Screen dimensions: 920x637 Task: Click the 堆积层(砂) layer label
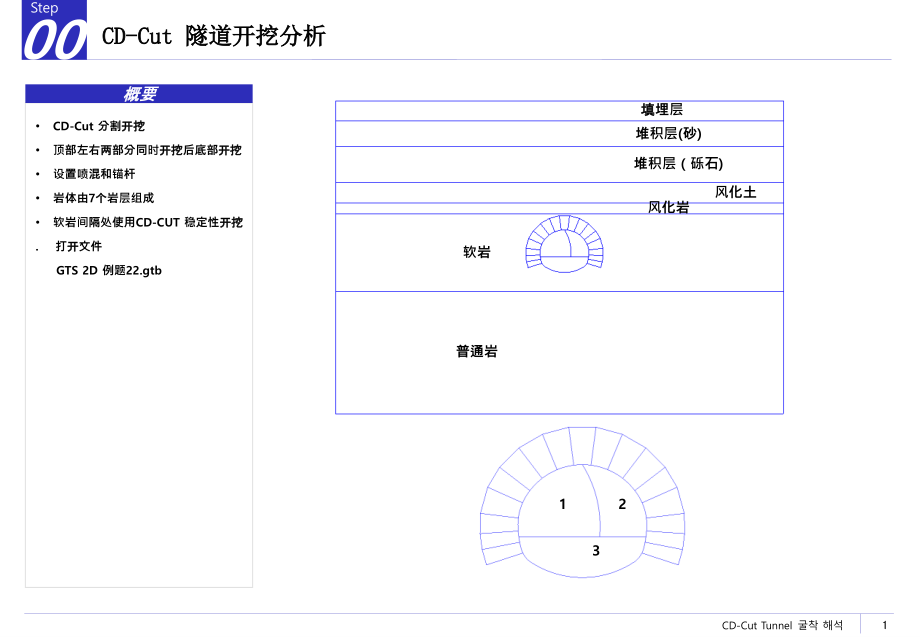pos(668,134)
